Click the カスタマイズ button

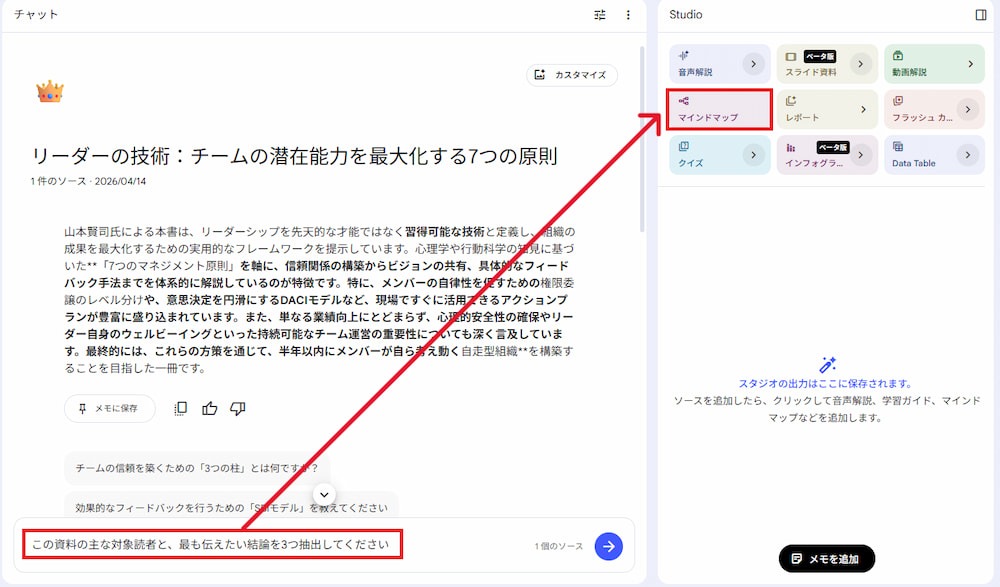click(571, 75)
